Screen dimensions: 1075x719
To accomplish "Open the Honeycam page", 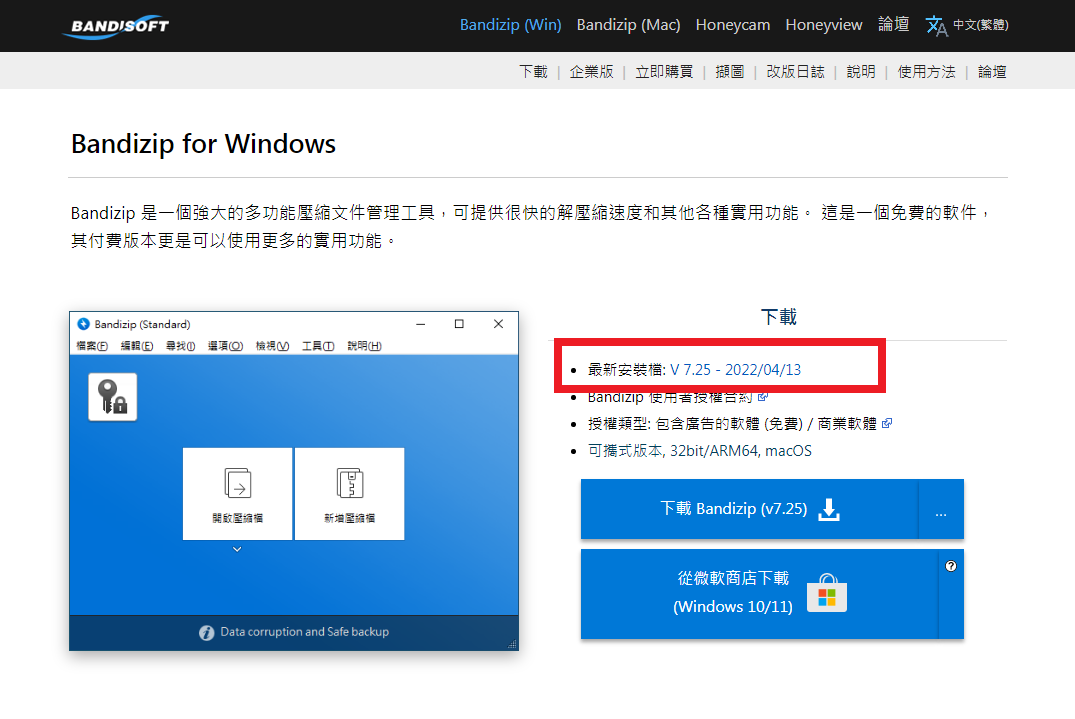I will pyautogui.click(x=733, y=25).
